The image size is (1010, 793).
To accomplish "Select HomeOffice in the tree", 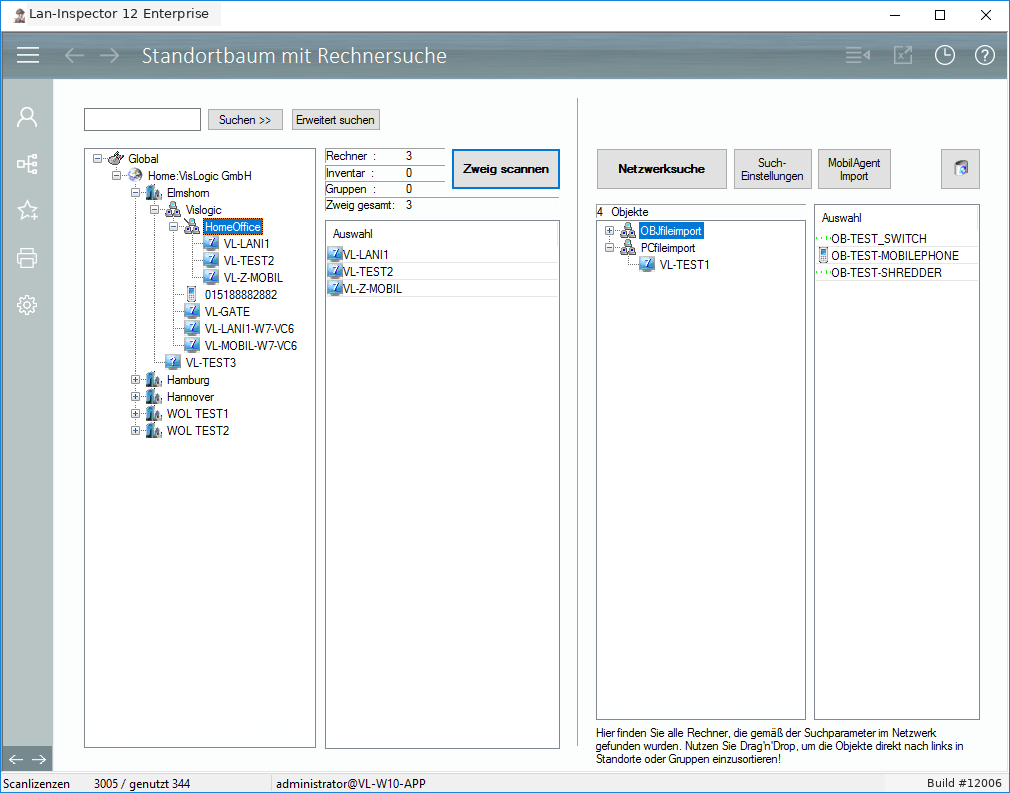I will tap(233, 227).
